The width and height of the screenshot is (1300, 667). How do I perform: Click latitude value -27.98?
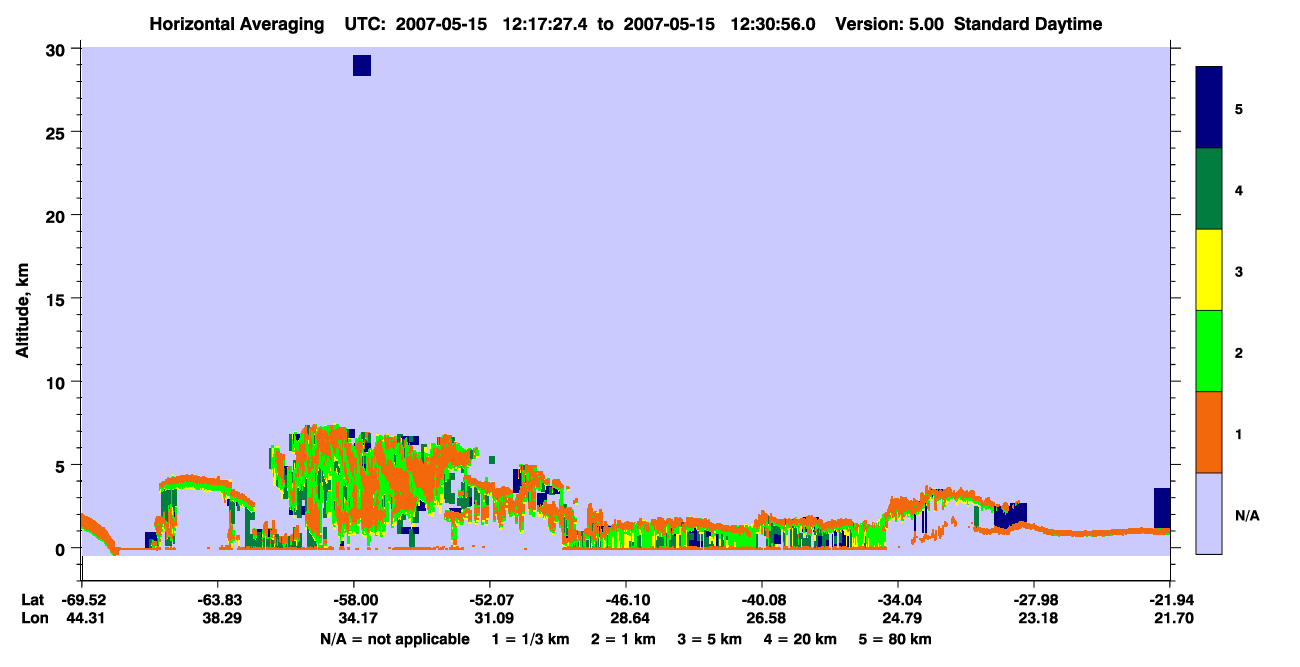pos(1034,599)
